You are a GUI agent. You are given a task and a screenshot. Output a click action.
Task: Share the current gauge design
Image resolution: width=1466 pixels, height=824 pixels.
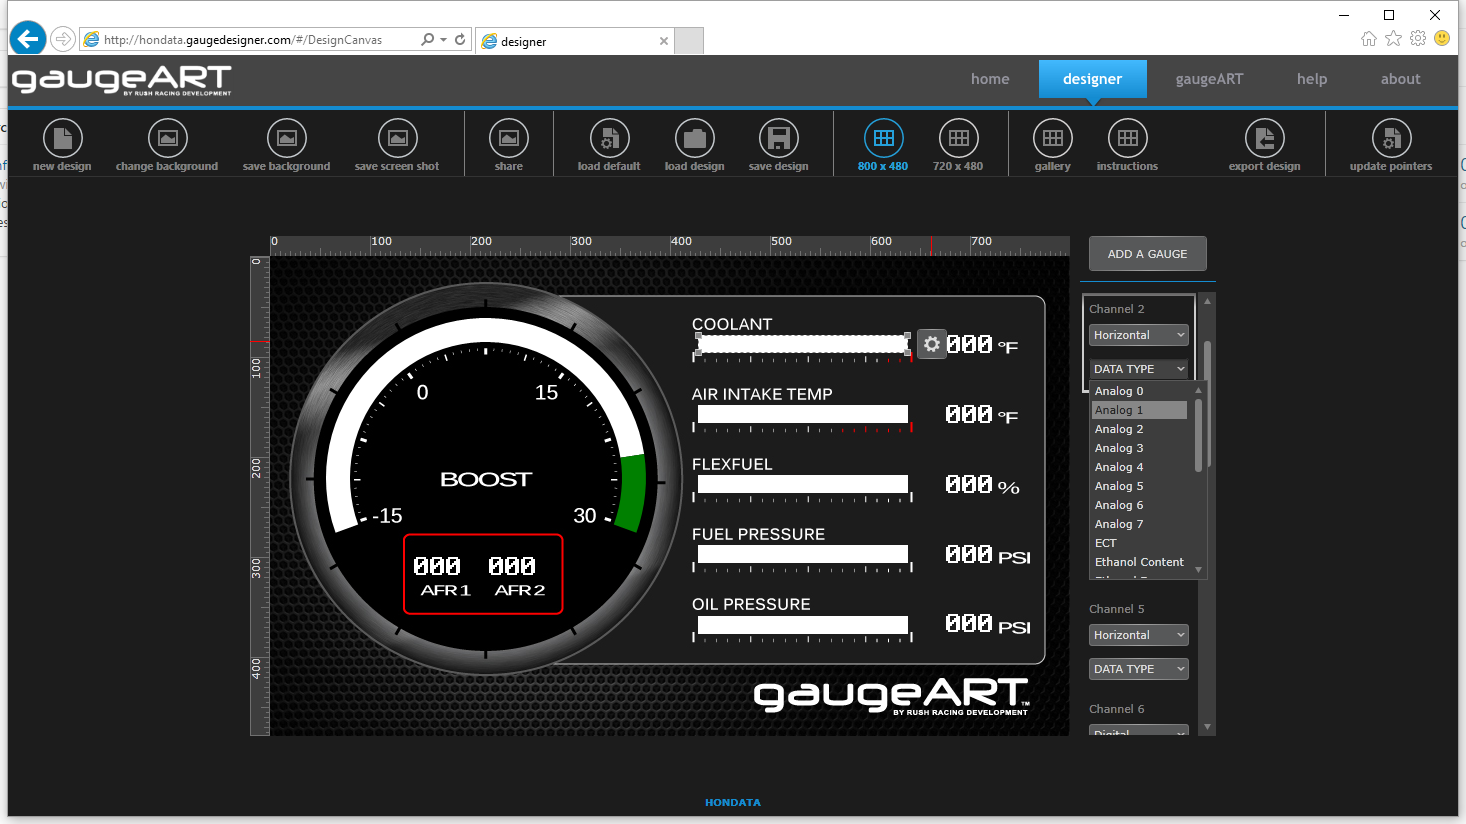tap(508, 143)
